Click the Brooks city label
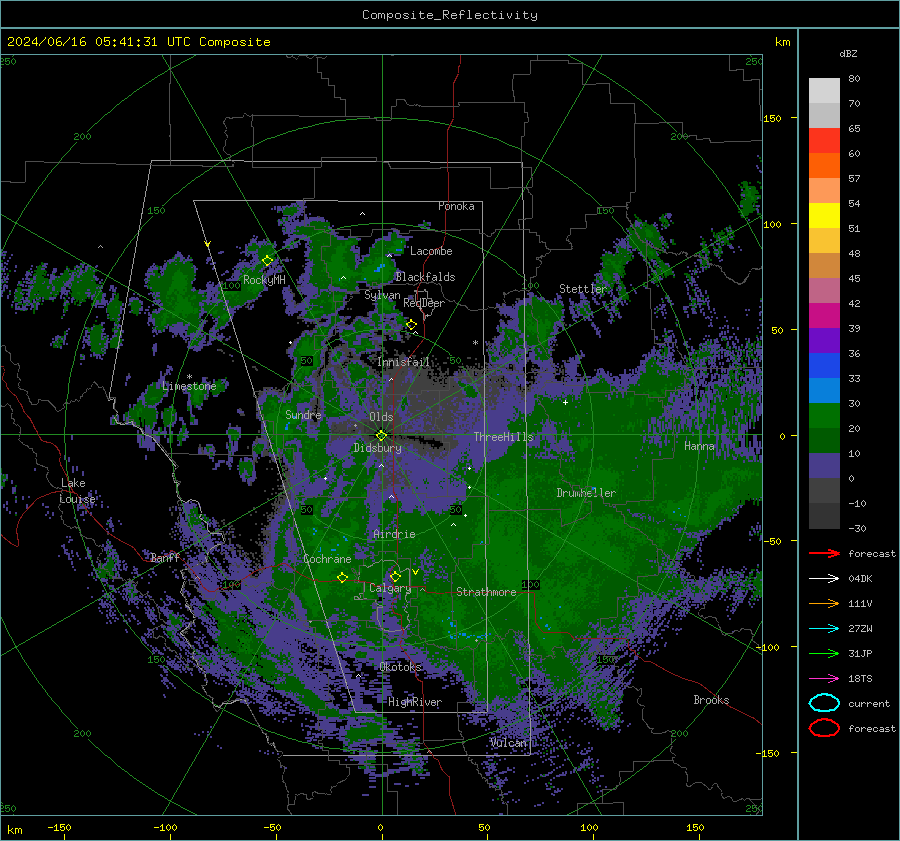The width and height of the screenshot is (900, 841). tap(711, 700)
